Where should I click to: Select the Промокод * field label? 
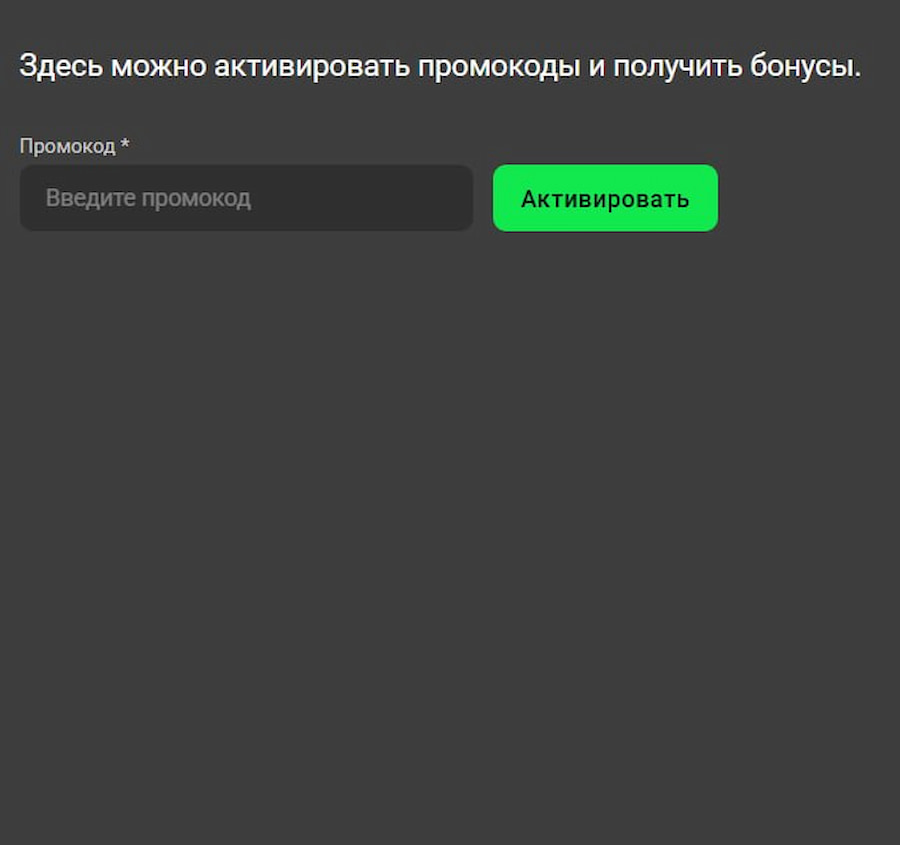(75, 146)
